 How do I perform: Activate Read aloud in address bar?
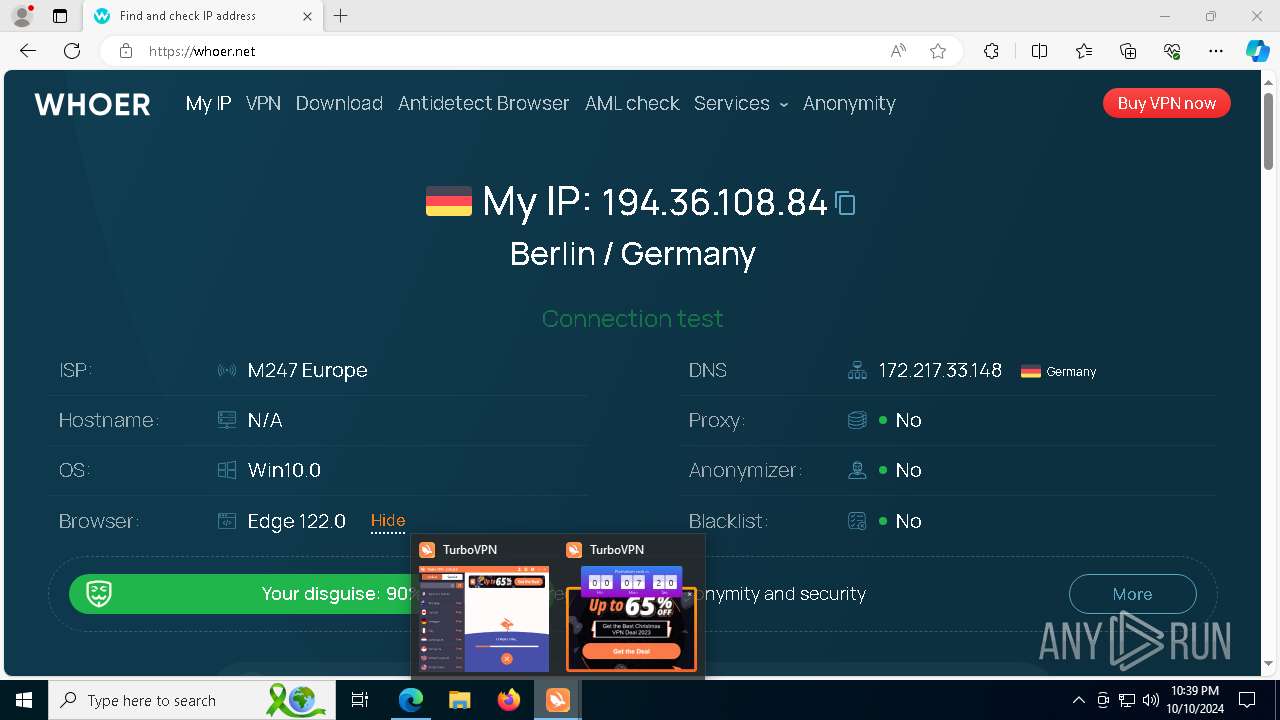pyautogui.click(x=898, y=51)
